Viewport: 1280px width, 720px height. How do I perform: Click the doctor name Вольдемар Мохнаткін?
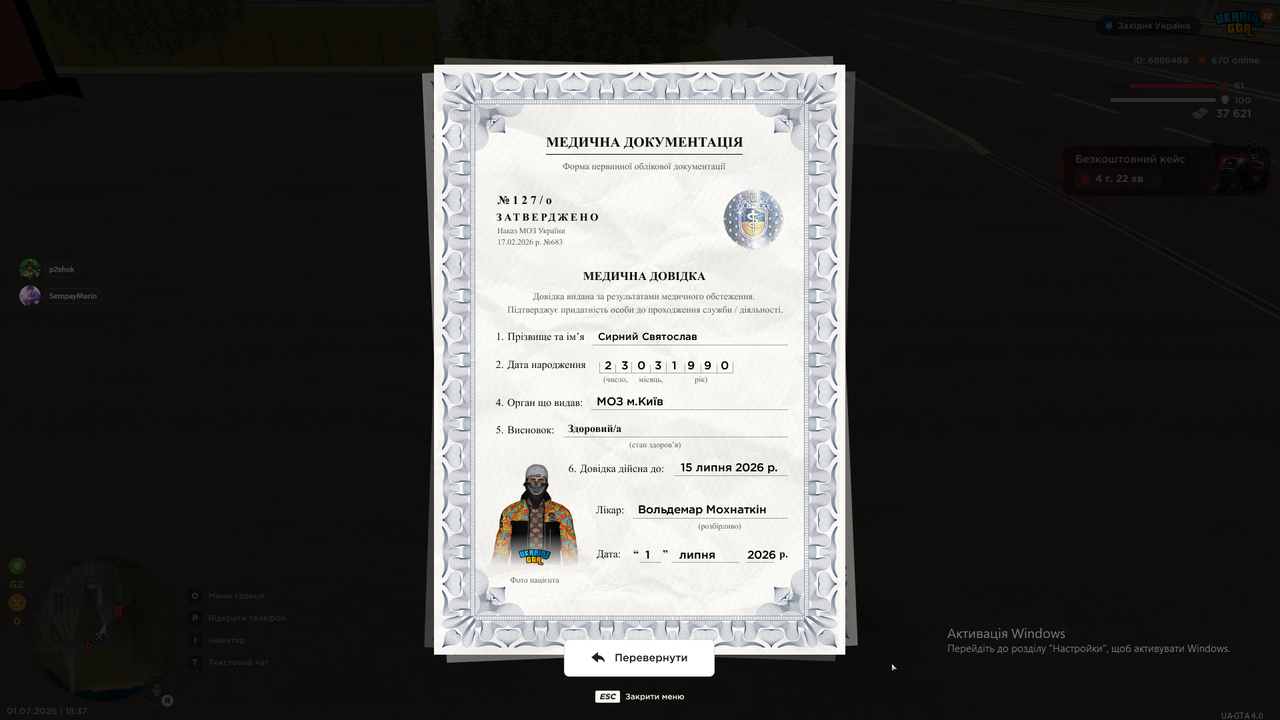[x=702, y=510]
